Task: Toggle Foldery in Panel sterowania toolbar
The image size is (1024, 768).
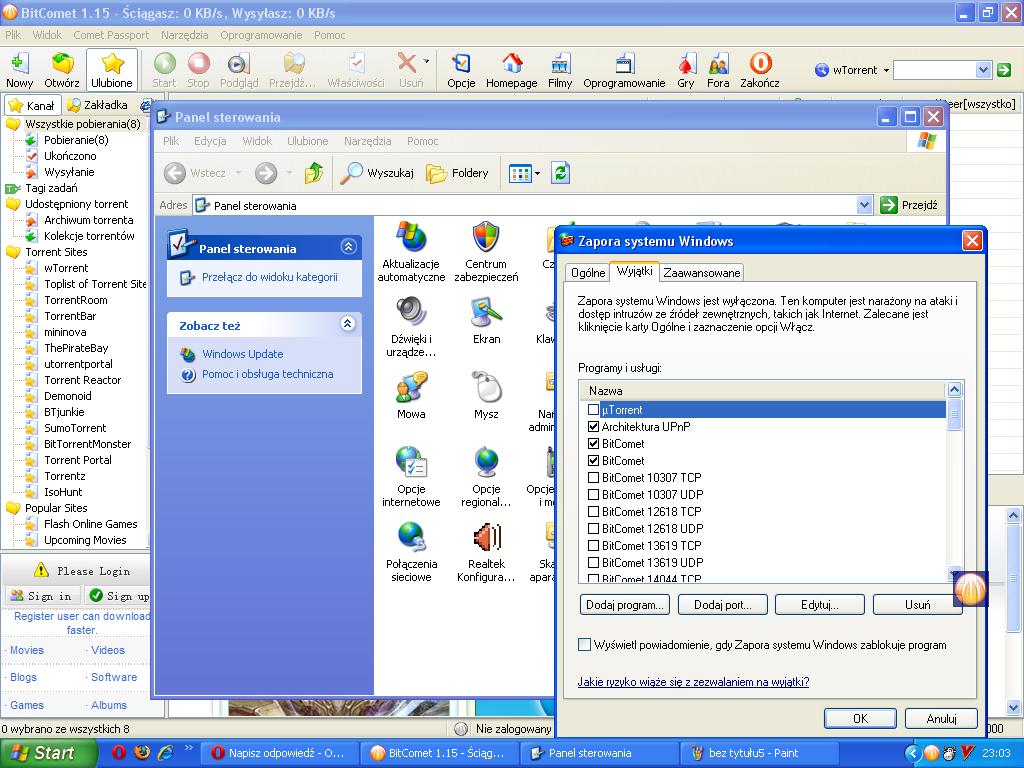Action: (457, 172)
